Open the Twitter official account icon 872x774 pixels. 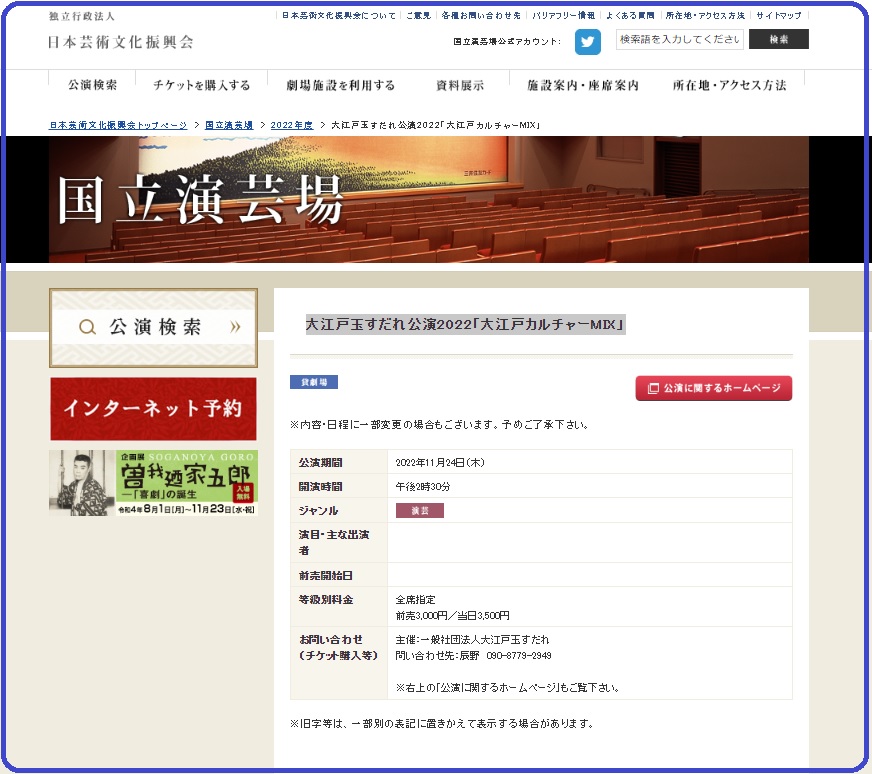588,42
